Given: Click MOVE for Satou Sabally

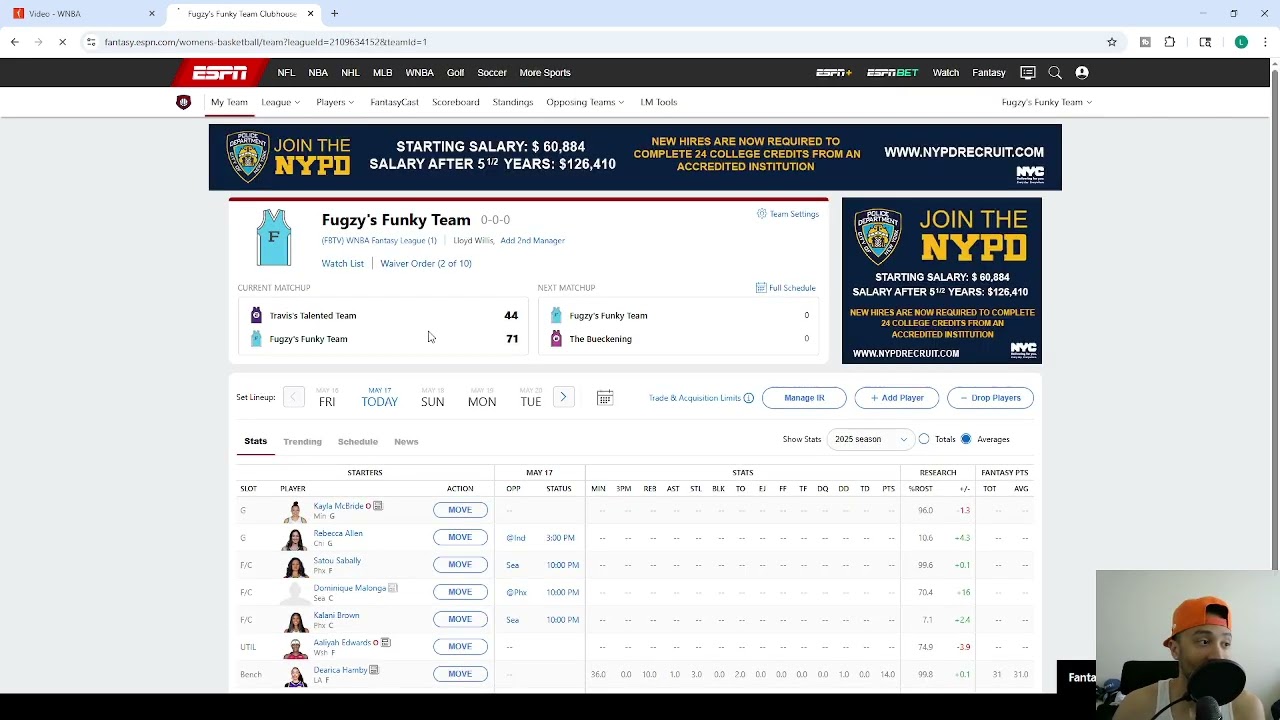Looking at the screenshot, I should (460, 564).
